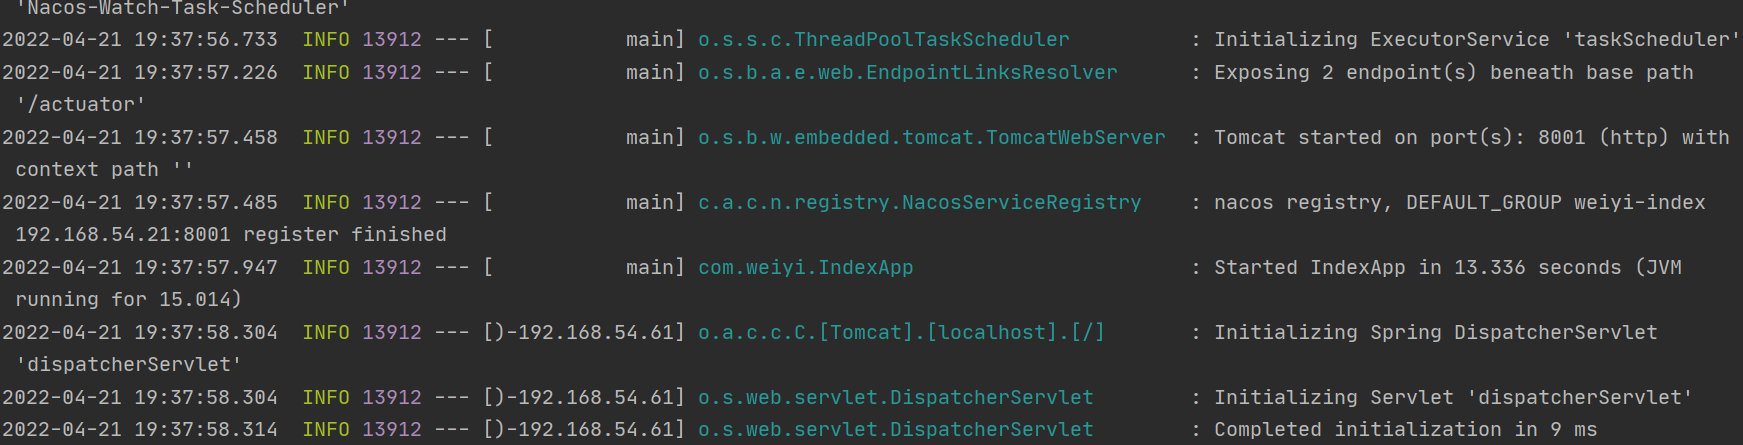Select the TomcatWebServer logger class name
Screen dimensions: 1743x445
932,138
